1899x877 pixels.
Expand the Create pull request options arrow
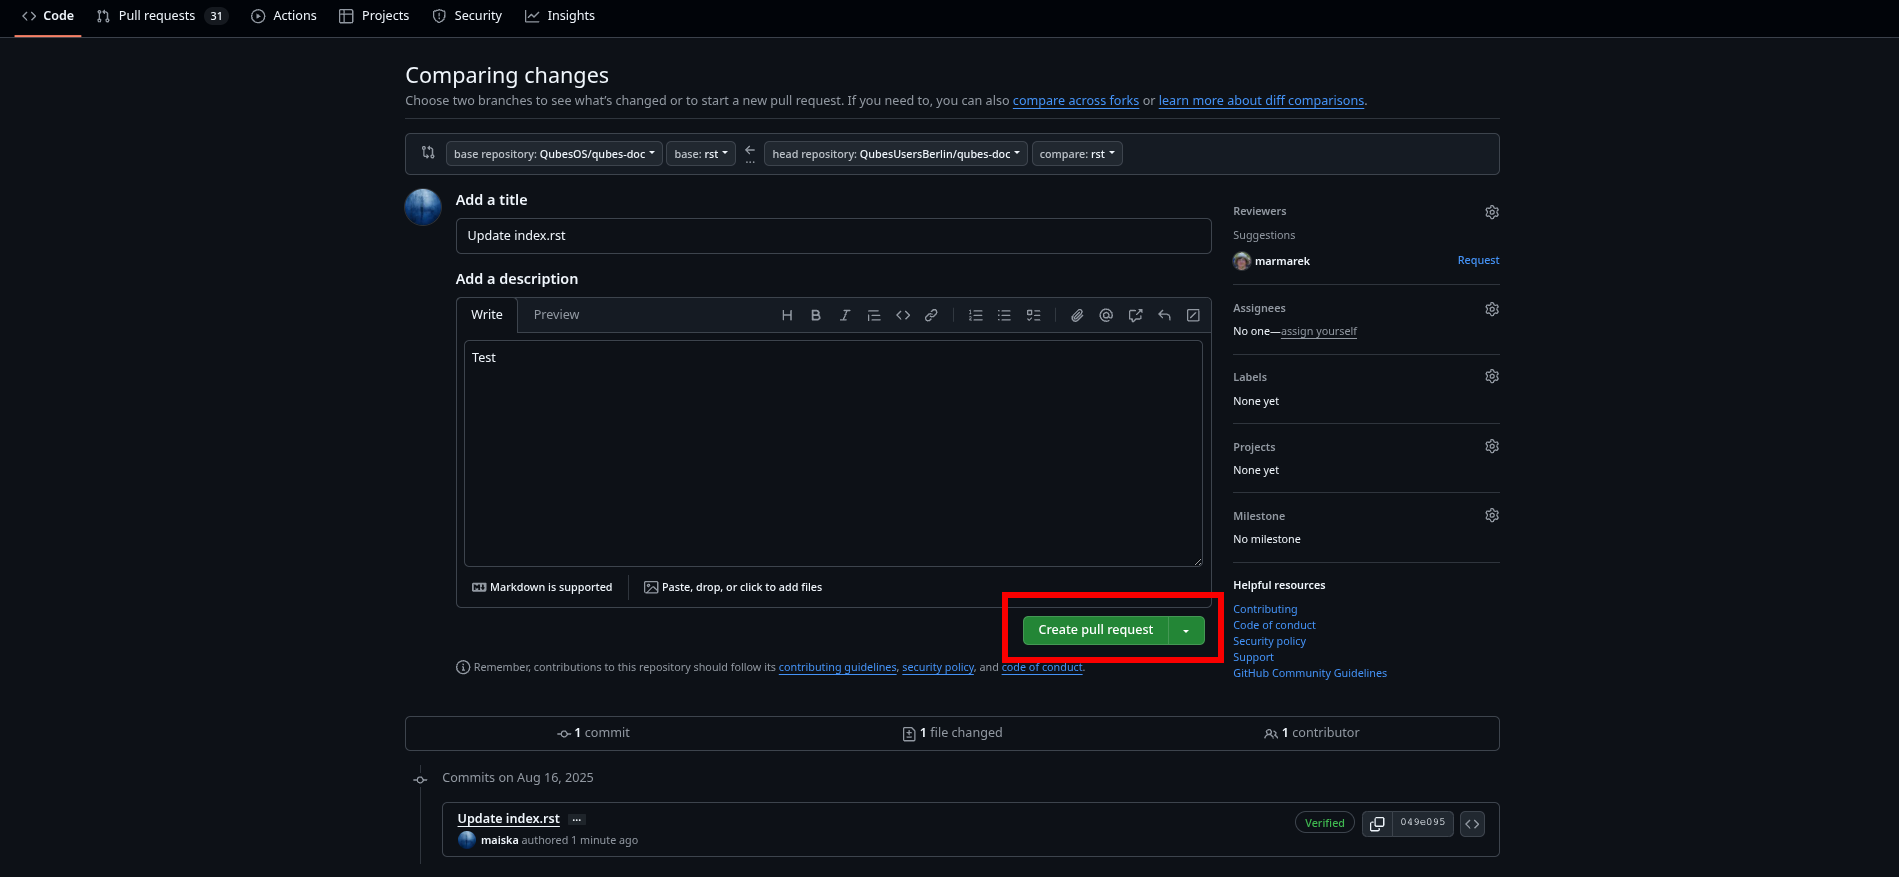tap(1186, 630)
